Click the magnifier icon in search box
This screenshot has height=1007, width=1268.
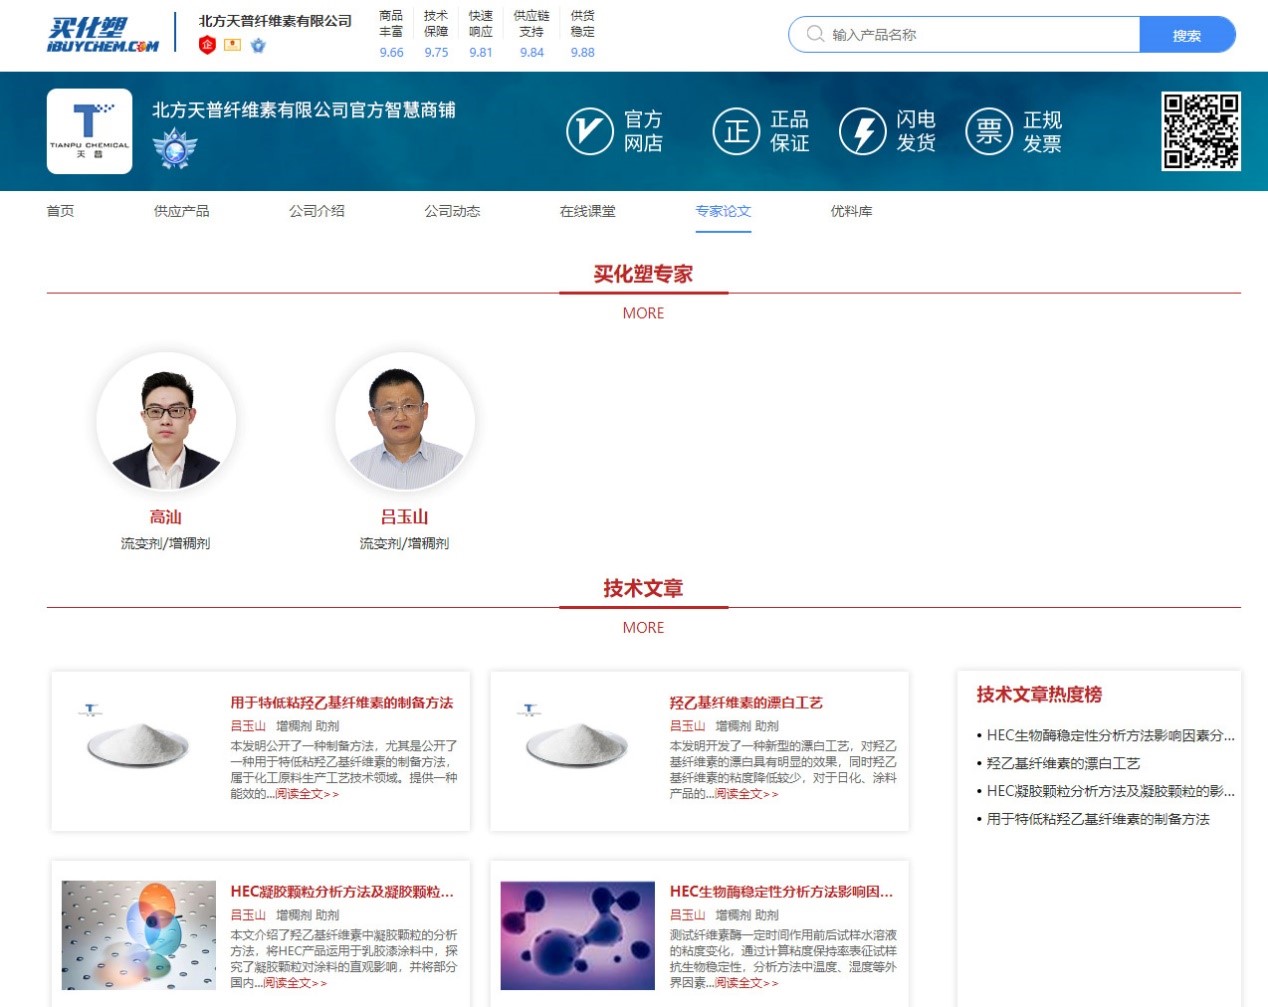click(x=815, y=34)
